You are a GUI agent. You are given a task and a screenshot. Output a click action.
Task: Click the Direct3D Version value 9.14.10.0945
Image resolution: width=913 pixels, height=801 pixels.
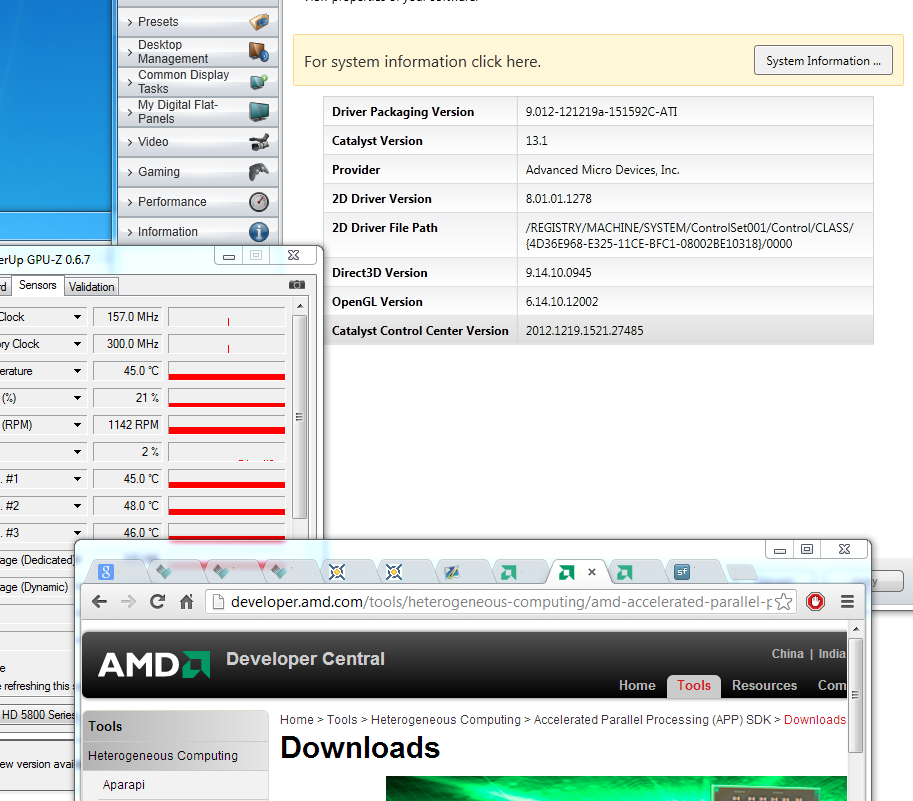coord(558,272)
